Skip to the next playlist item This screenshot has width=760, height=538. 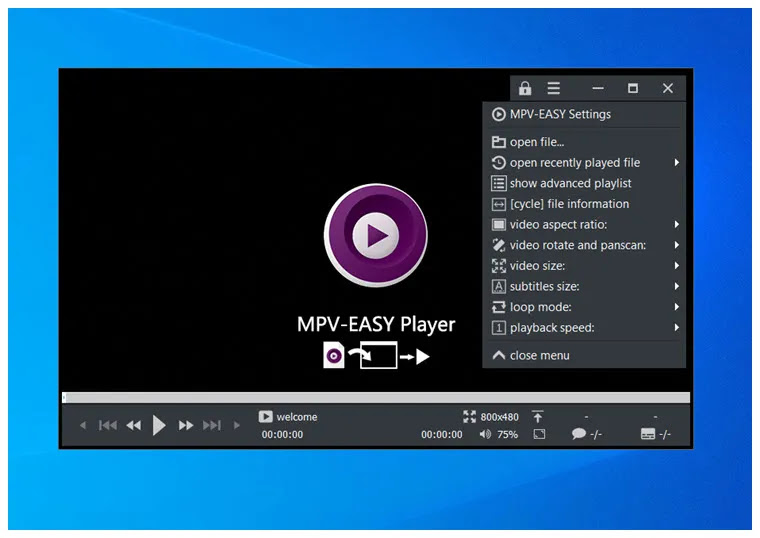pyautogui.click(x=212, y=426)
